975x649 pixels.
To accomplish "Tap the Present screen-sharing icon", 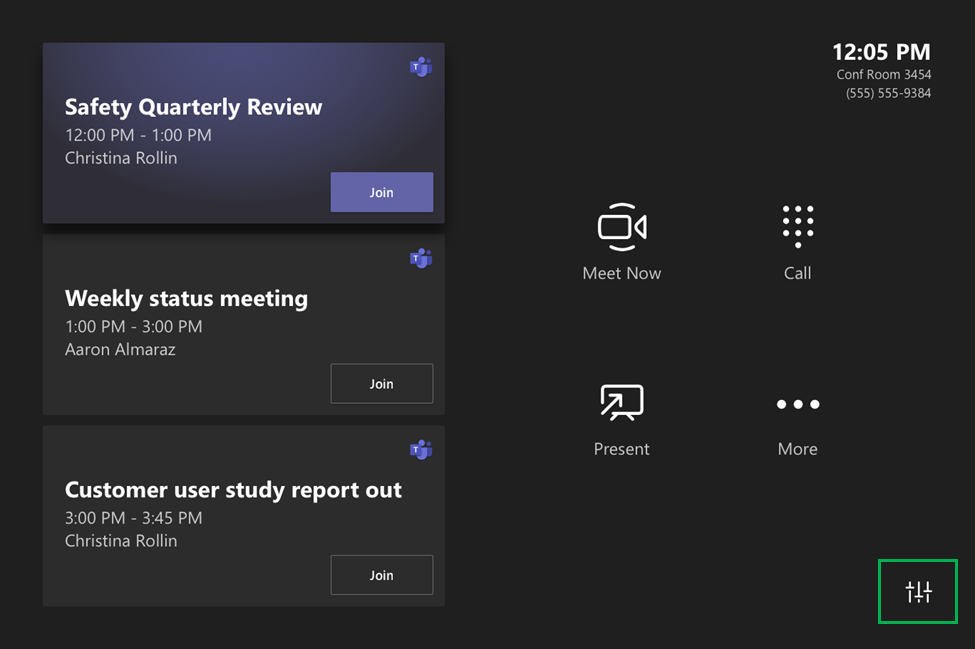I will click(622, 403).
